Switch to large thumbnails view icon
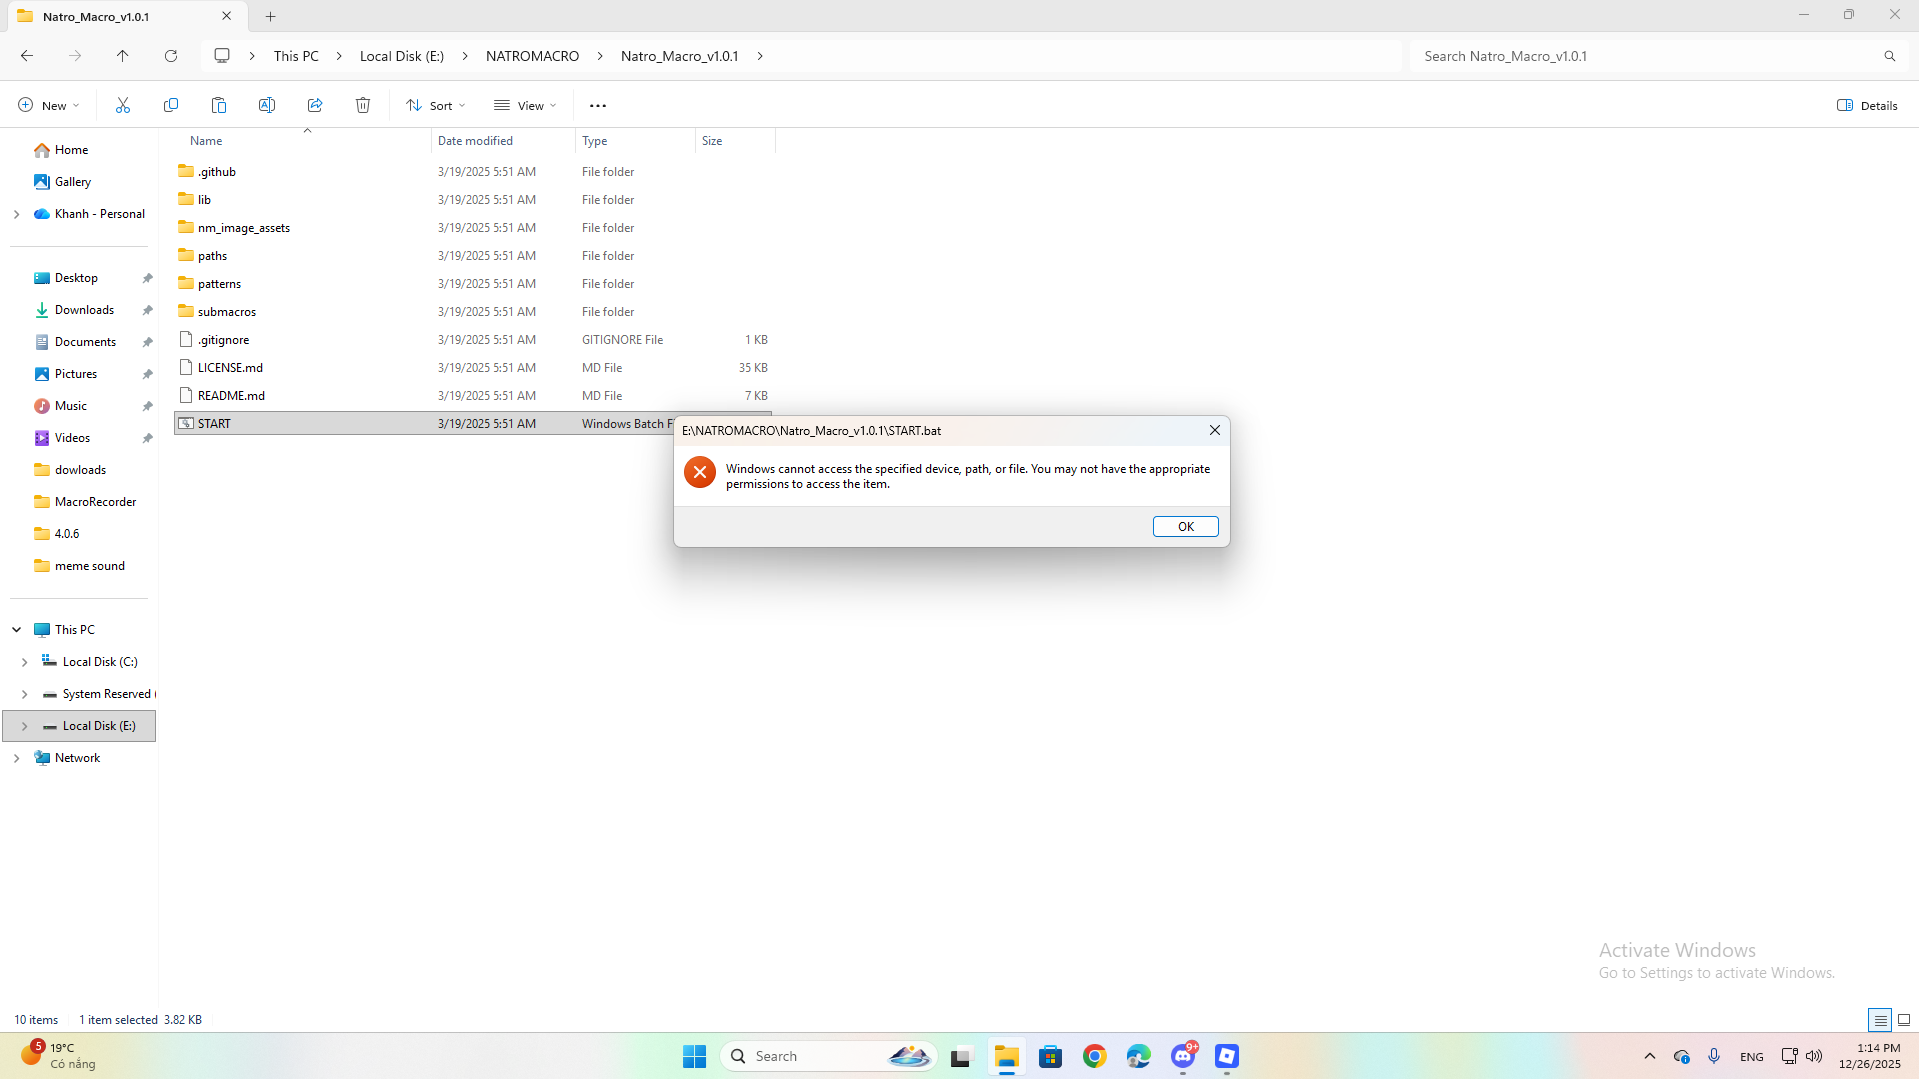The width and height of the screenshot is (1919, 1079). click(x=1904, y=1020)
